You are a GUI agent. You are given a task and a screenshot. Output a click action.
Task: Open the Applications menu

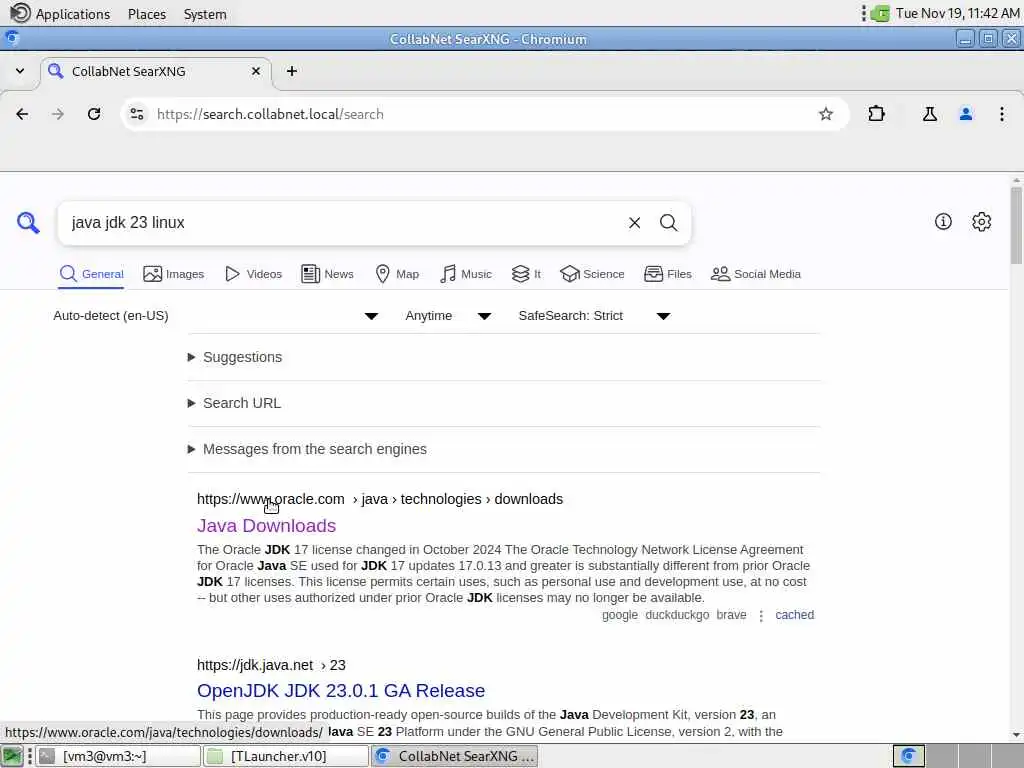click(x=60, y=14)
